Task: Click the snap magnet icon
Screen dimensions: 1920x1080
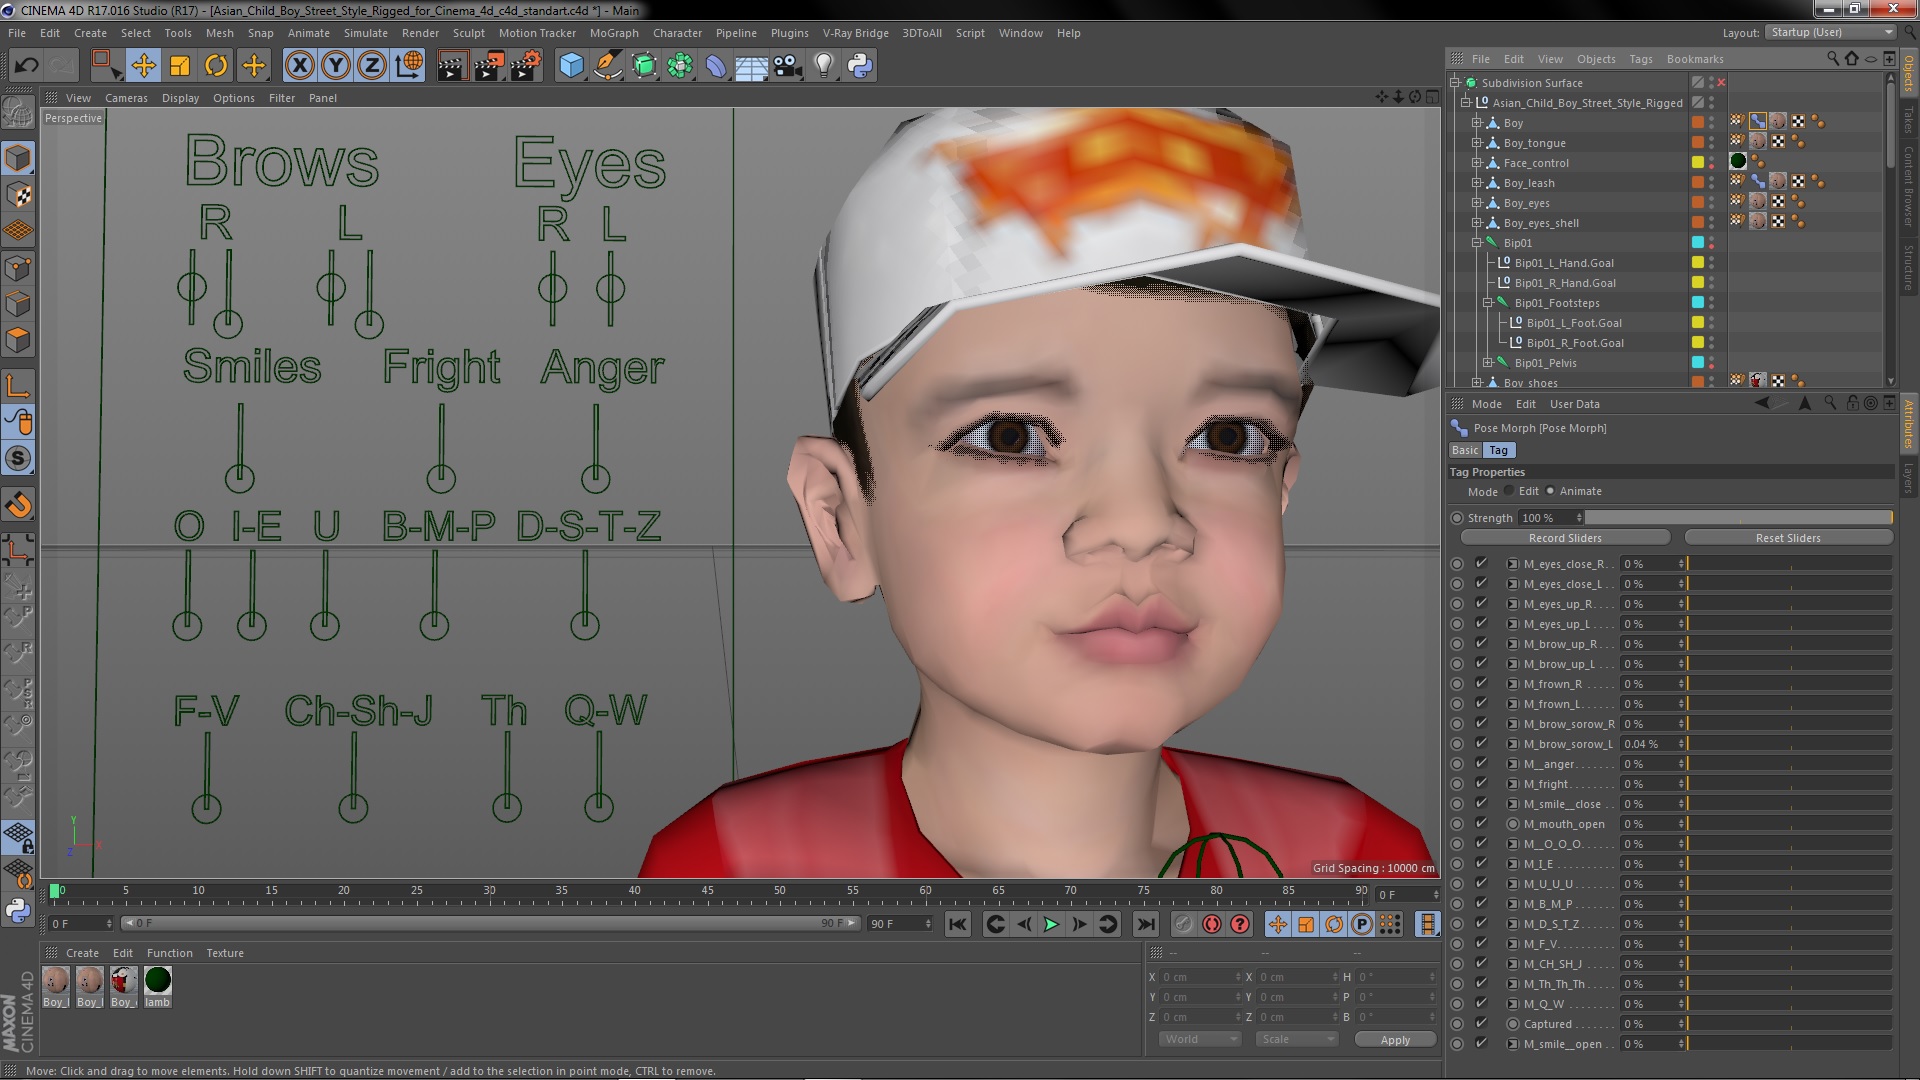Action: coord(18,505)
